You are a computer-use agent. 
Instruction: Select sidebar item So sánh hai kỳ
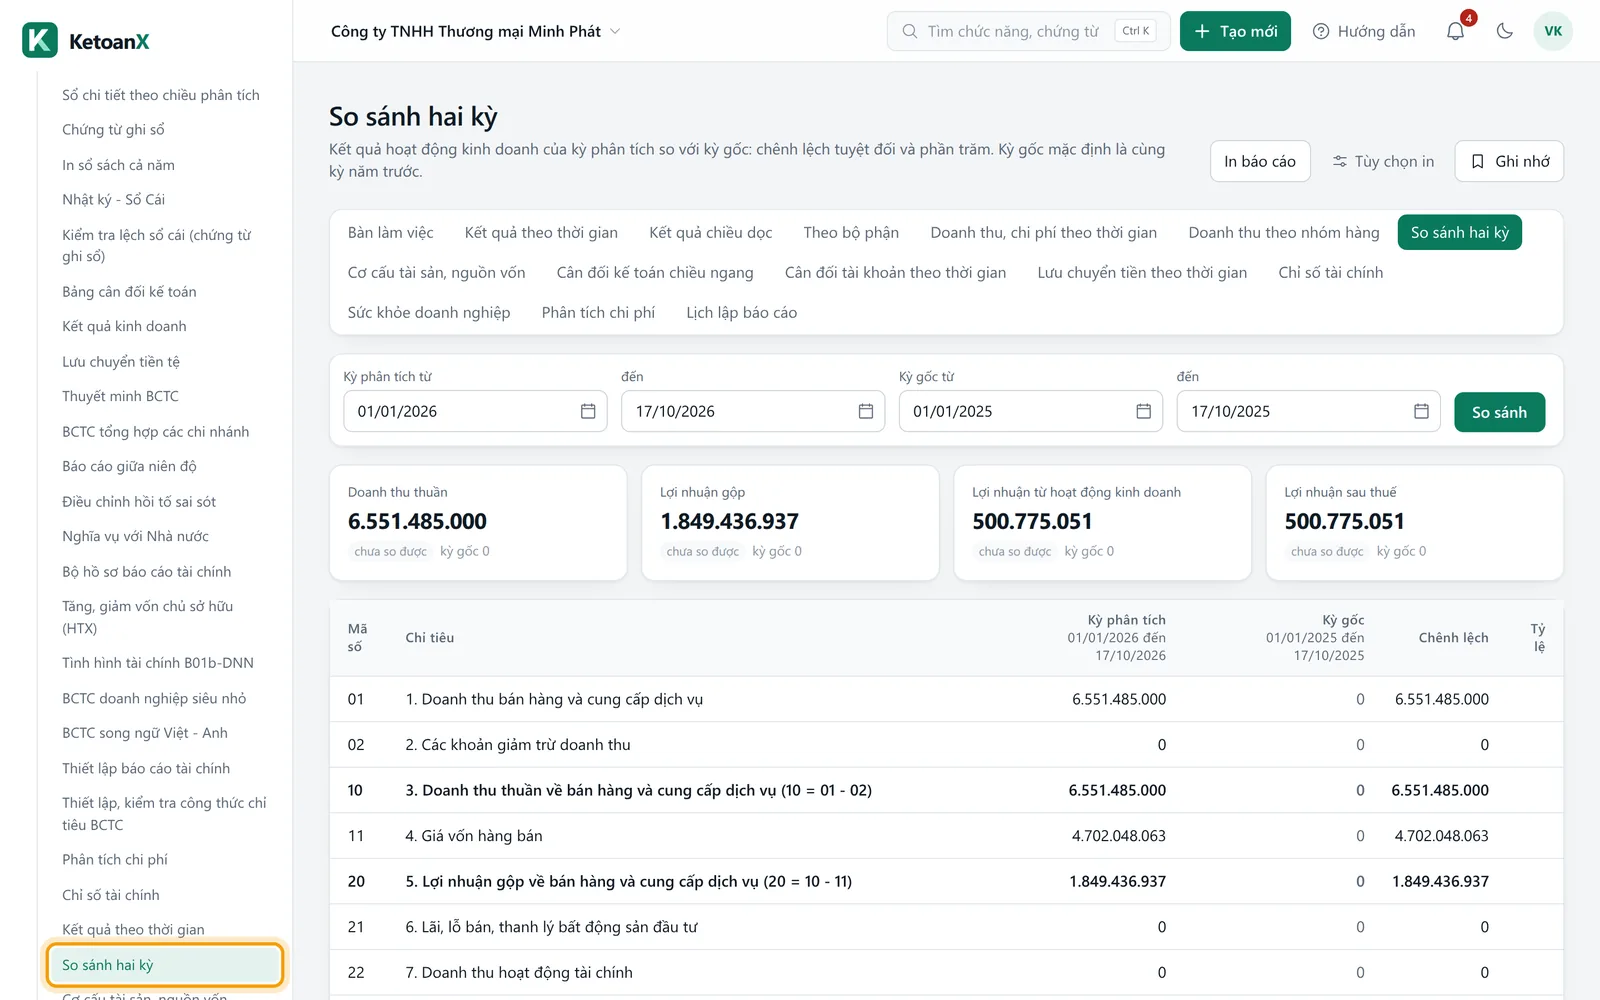[165, 965]
